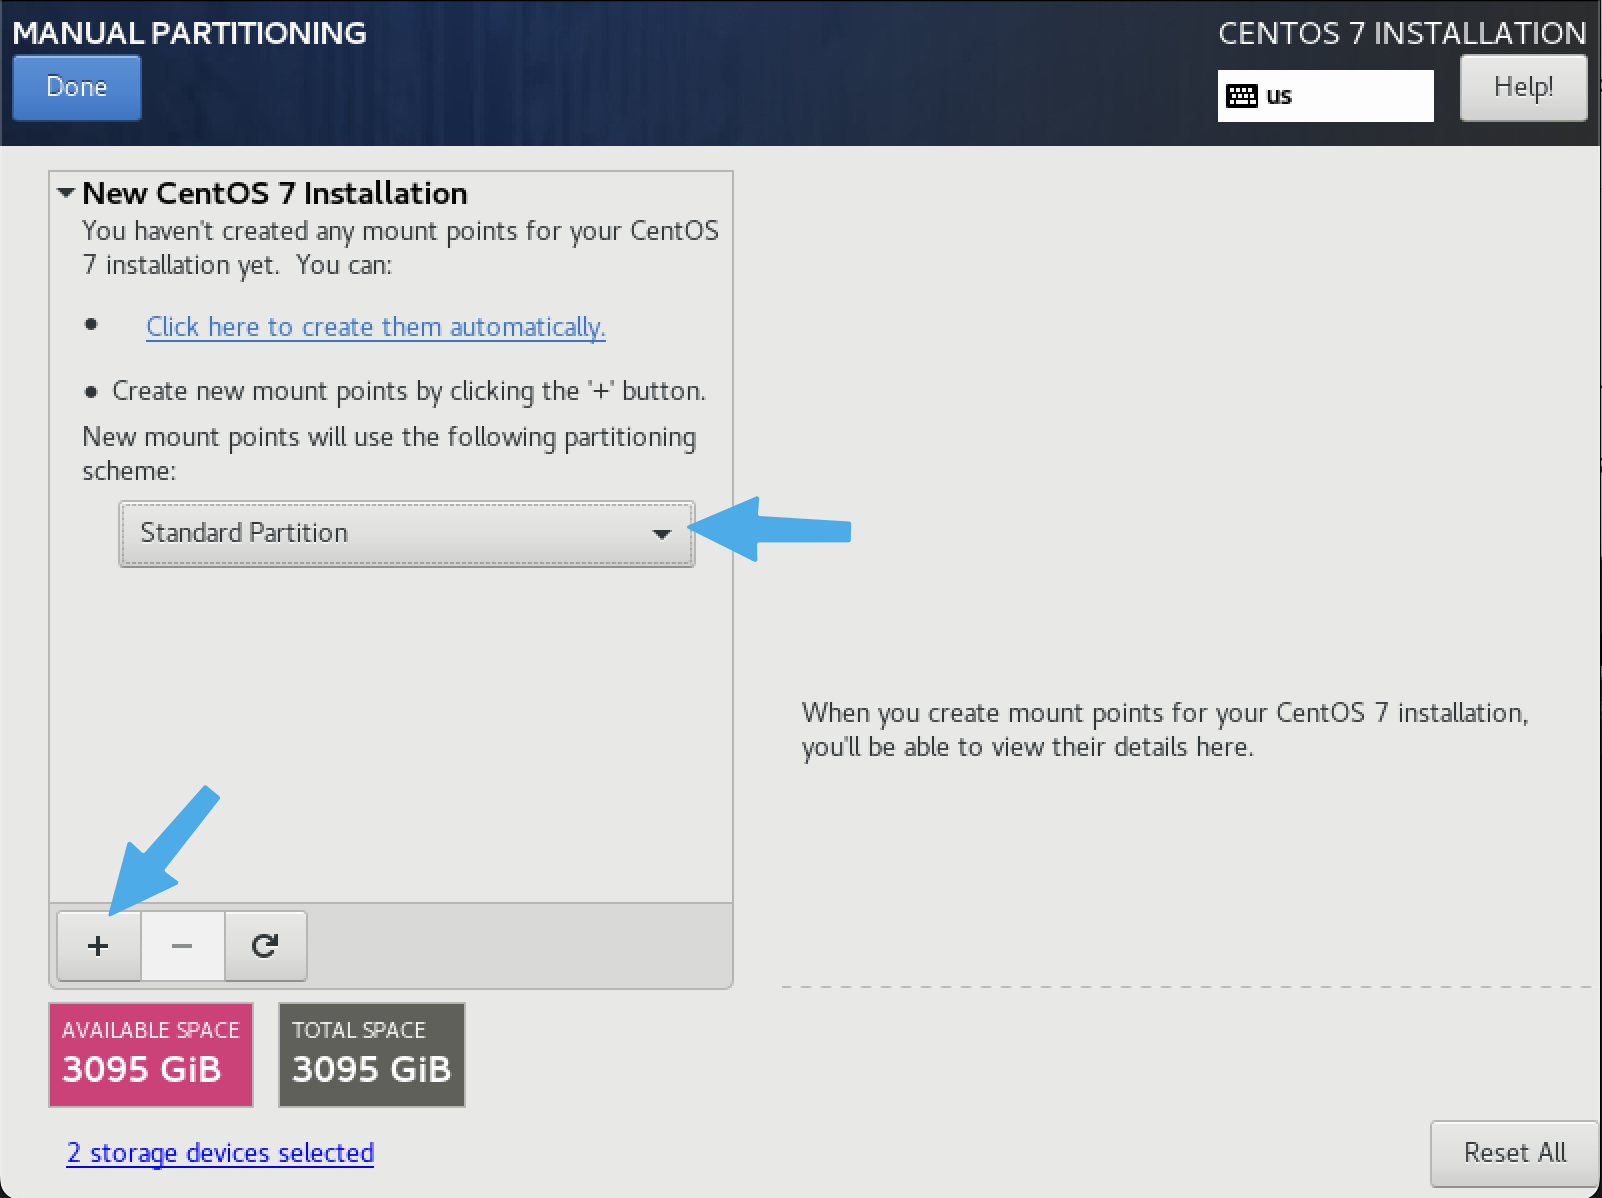Open the Help! button
Screen dimensions: 1602x1198
(x=1523, y=88)
